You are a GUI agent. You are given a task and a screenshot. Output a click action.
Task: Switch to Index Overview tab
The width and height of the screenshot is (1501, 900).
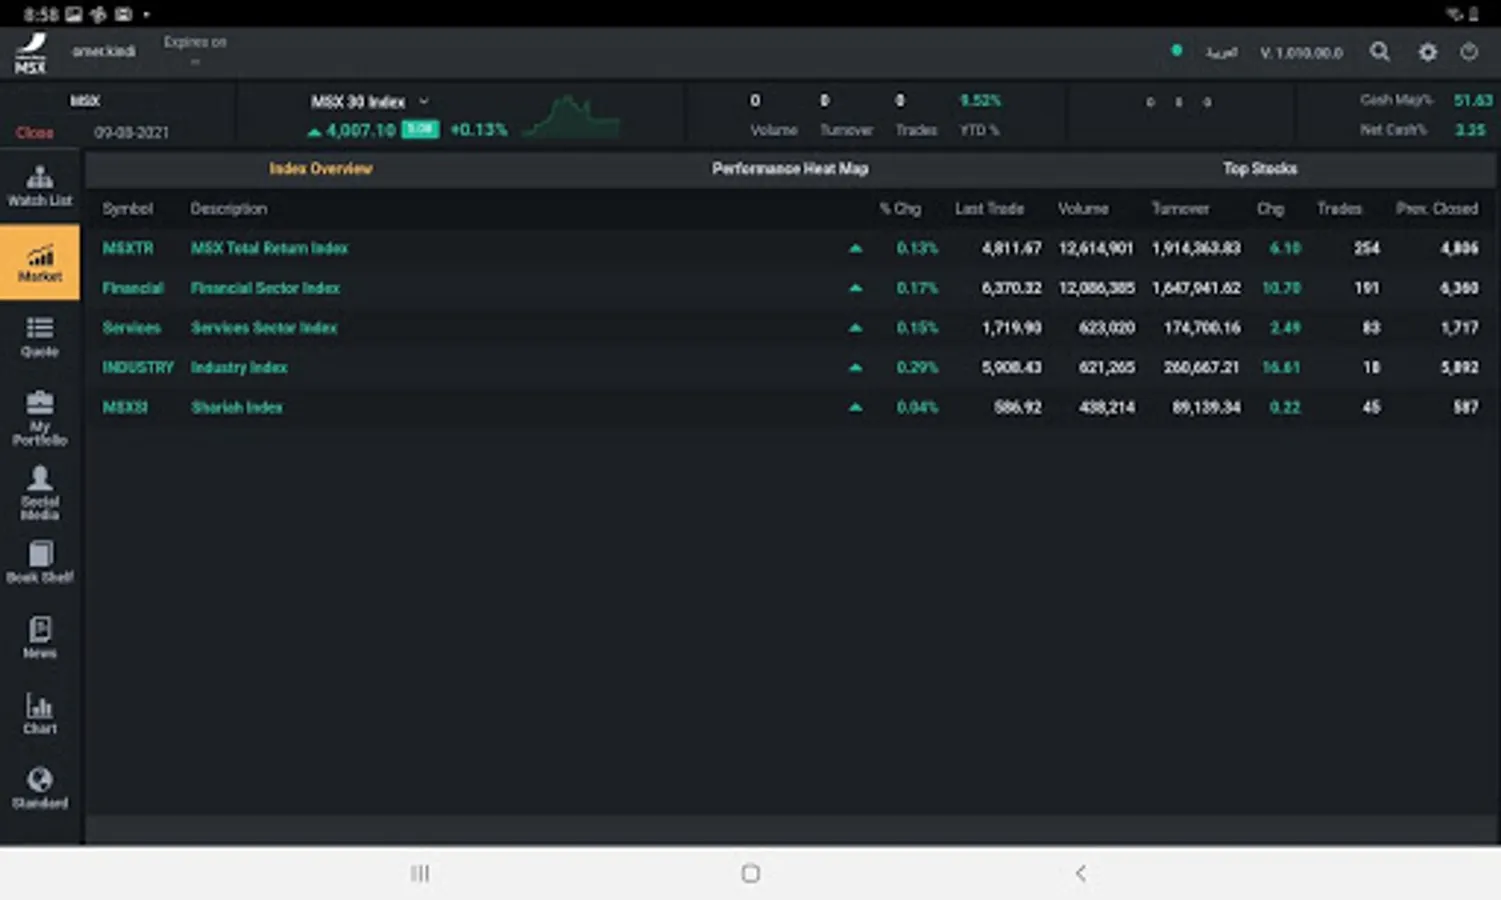point(320,169)
